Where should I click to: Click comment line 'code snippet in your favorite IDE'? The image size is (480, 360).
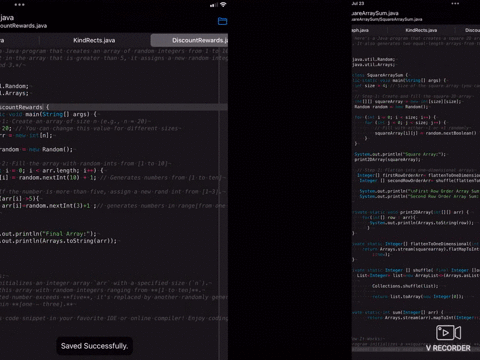(x=114, y=318)
